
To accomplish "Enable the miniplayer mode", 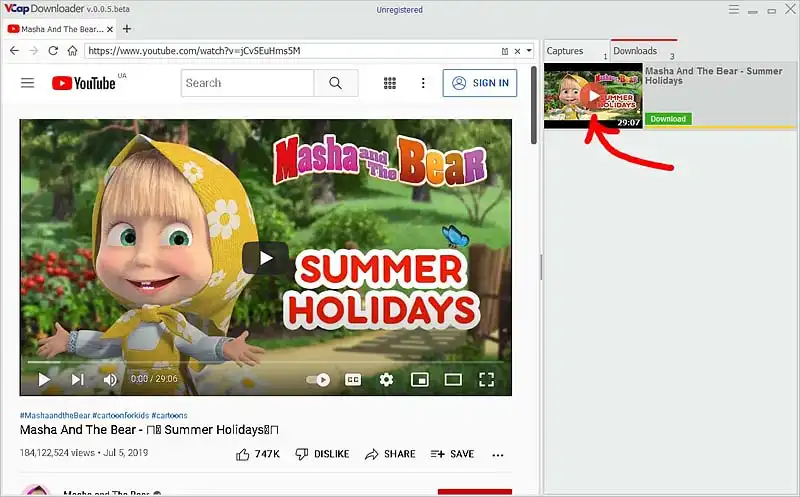I will pyautogui.click(x=419, y=379).
